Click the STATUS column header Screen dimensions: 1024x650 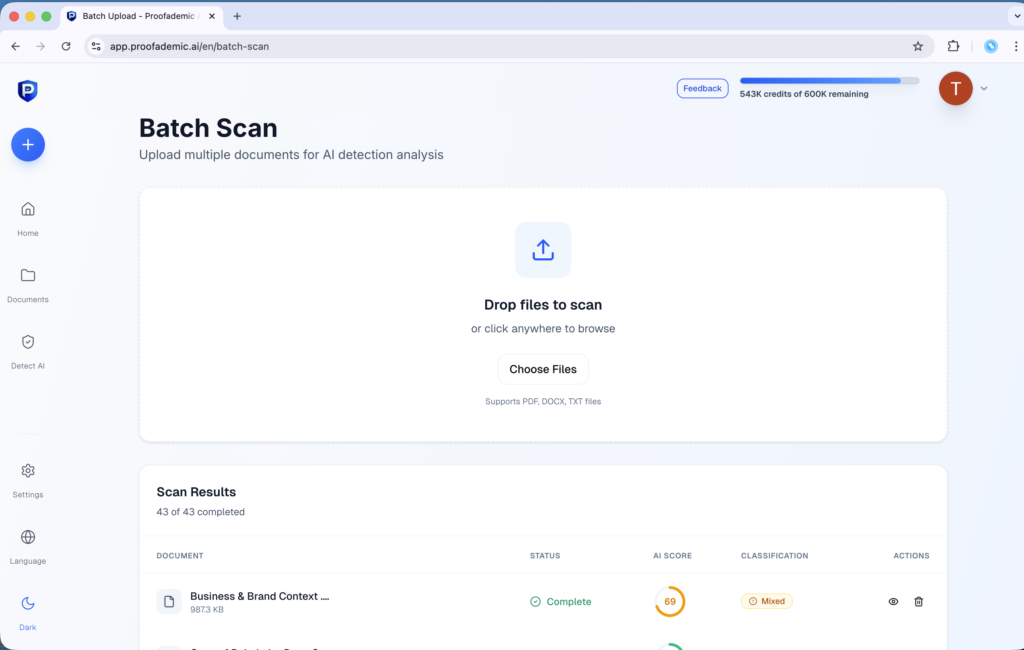pyautogui.click(x=545, y=555)
